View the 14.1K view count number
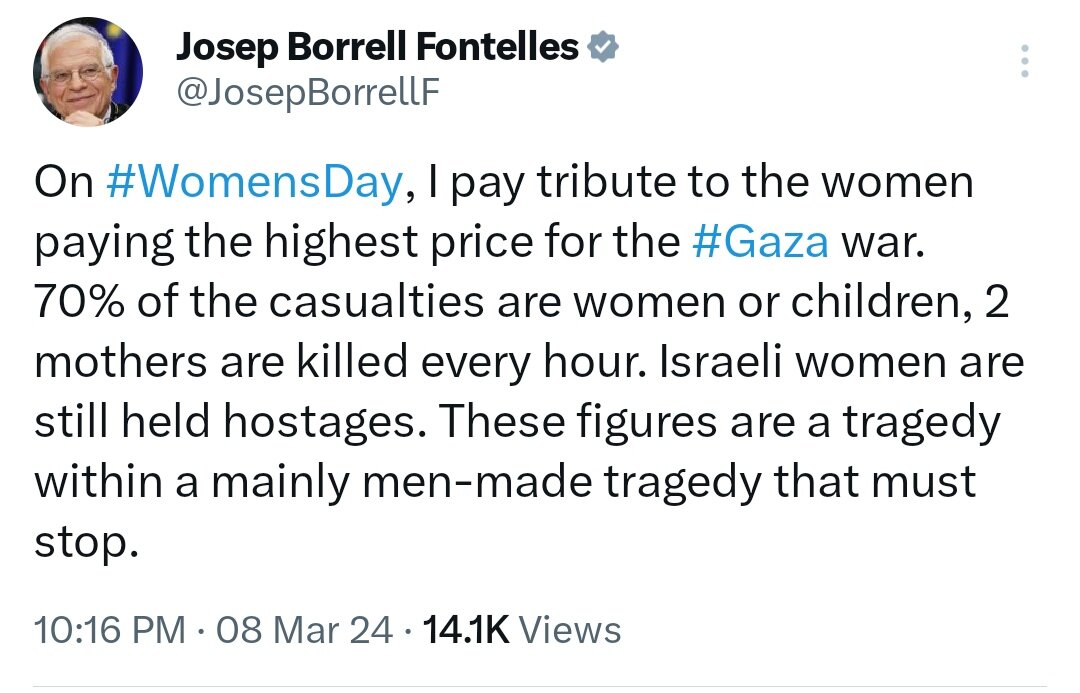Viewport: 1080px width, 693px height. [467, 630]
